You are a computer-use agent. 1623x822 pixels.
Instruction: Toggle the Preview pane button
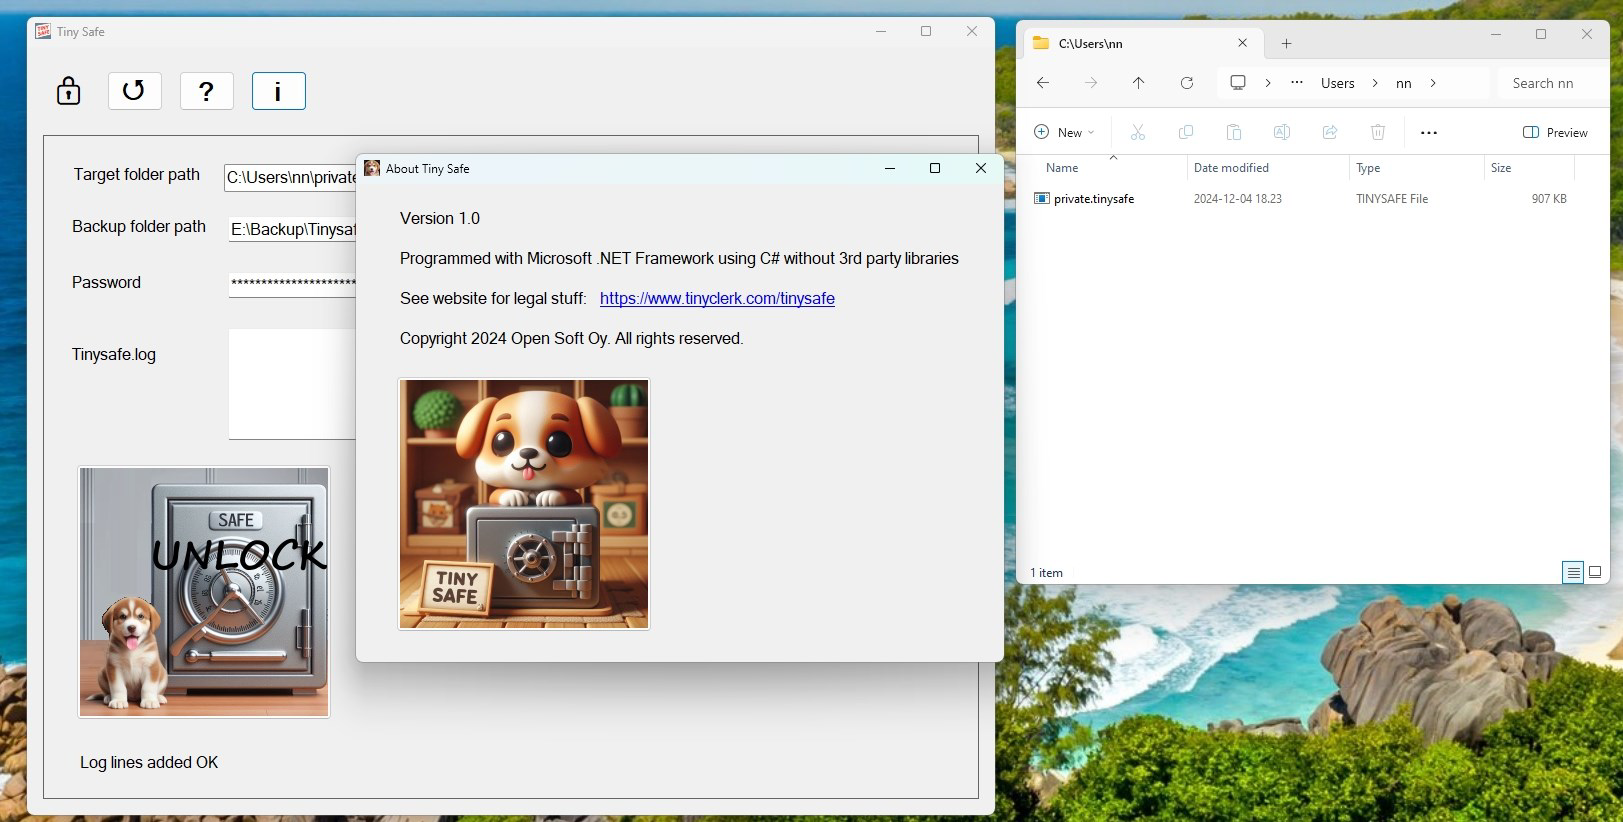click(1555, 132)
